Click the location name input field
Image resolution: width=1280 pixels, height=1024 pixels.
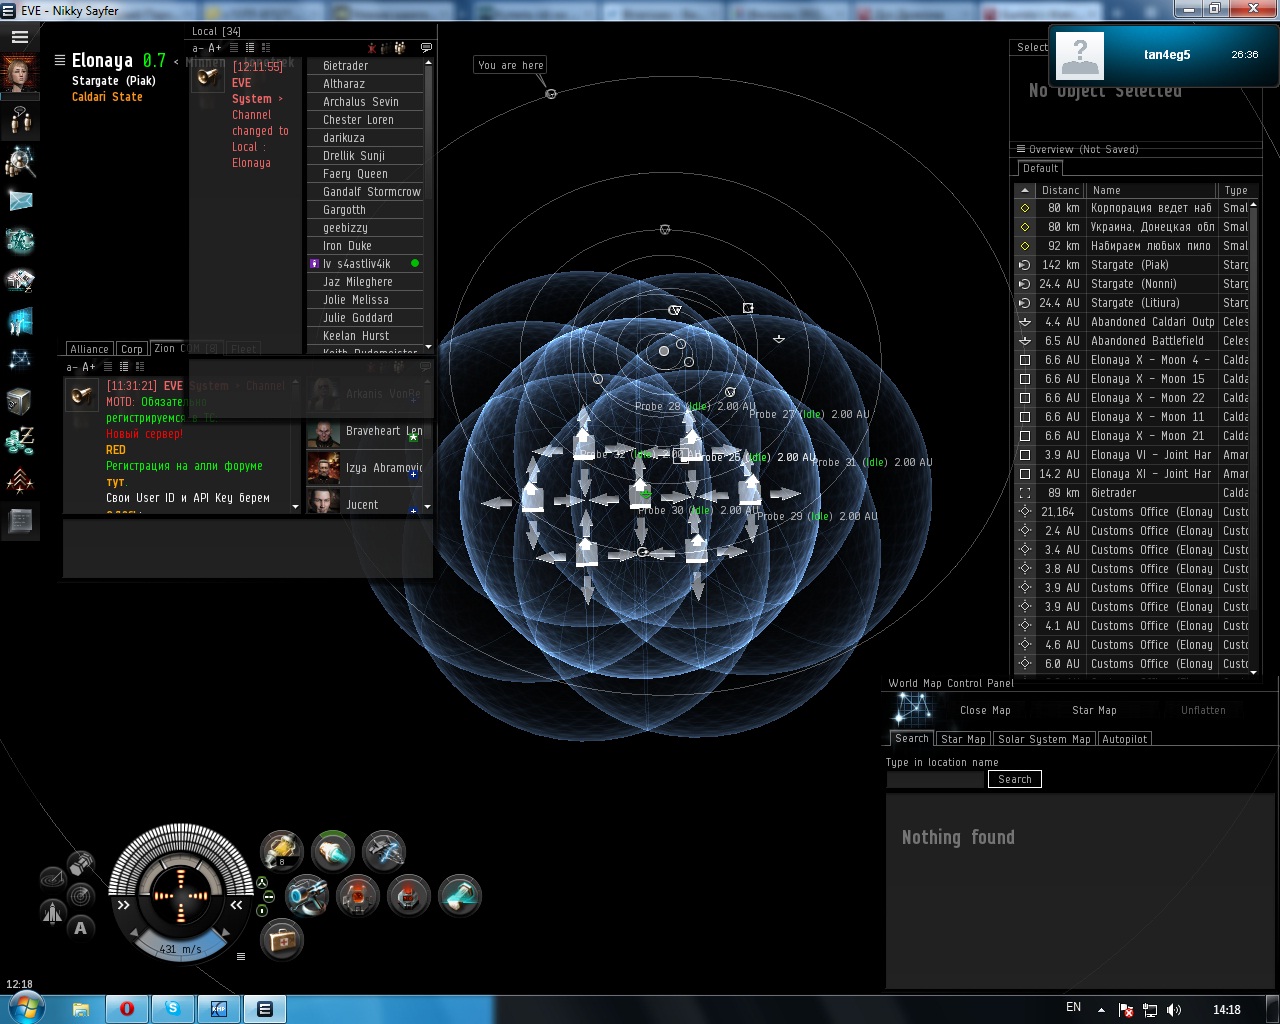pos(935,779)
